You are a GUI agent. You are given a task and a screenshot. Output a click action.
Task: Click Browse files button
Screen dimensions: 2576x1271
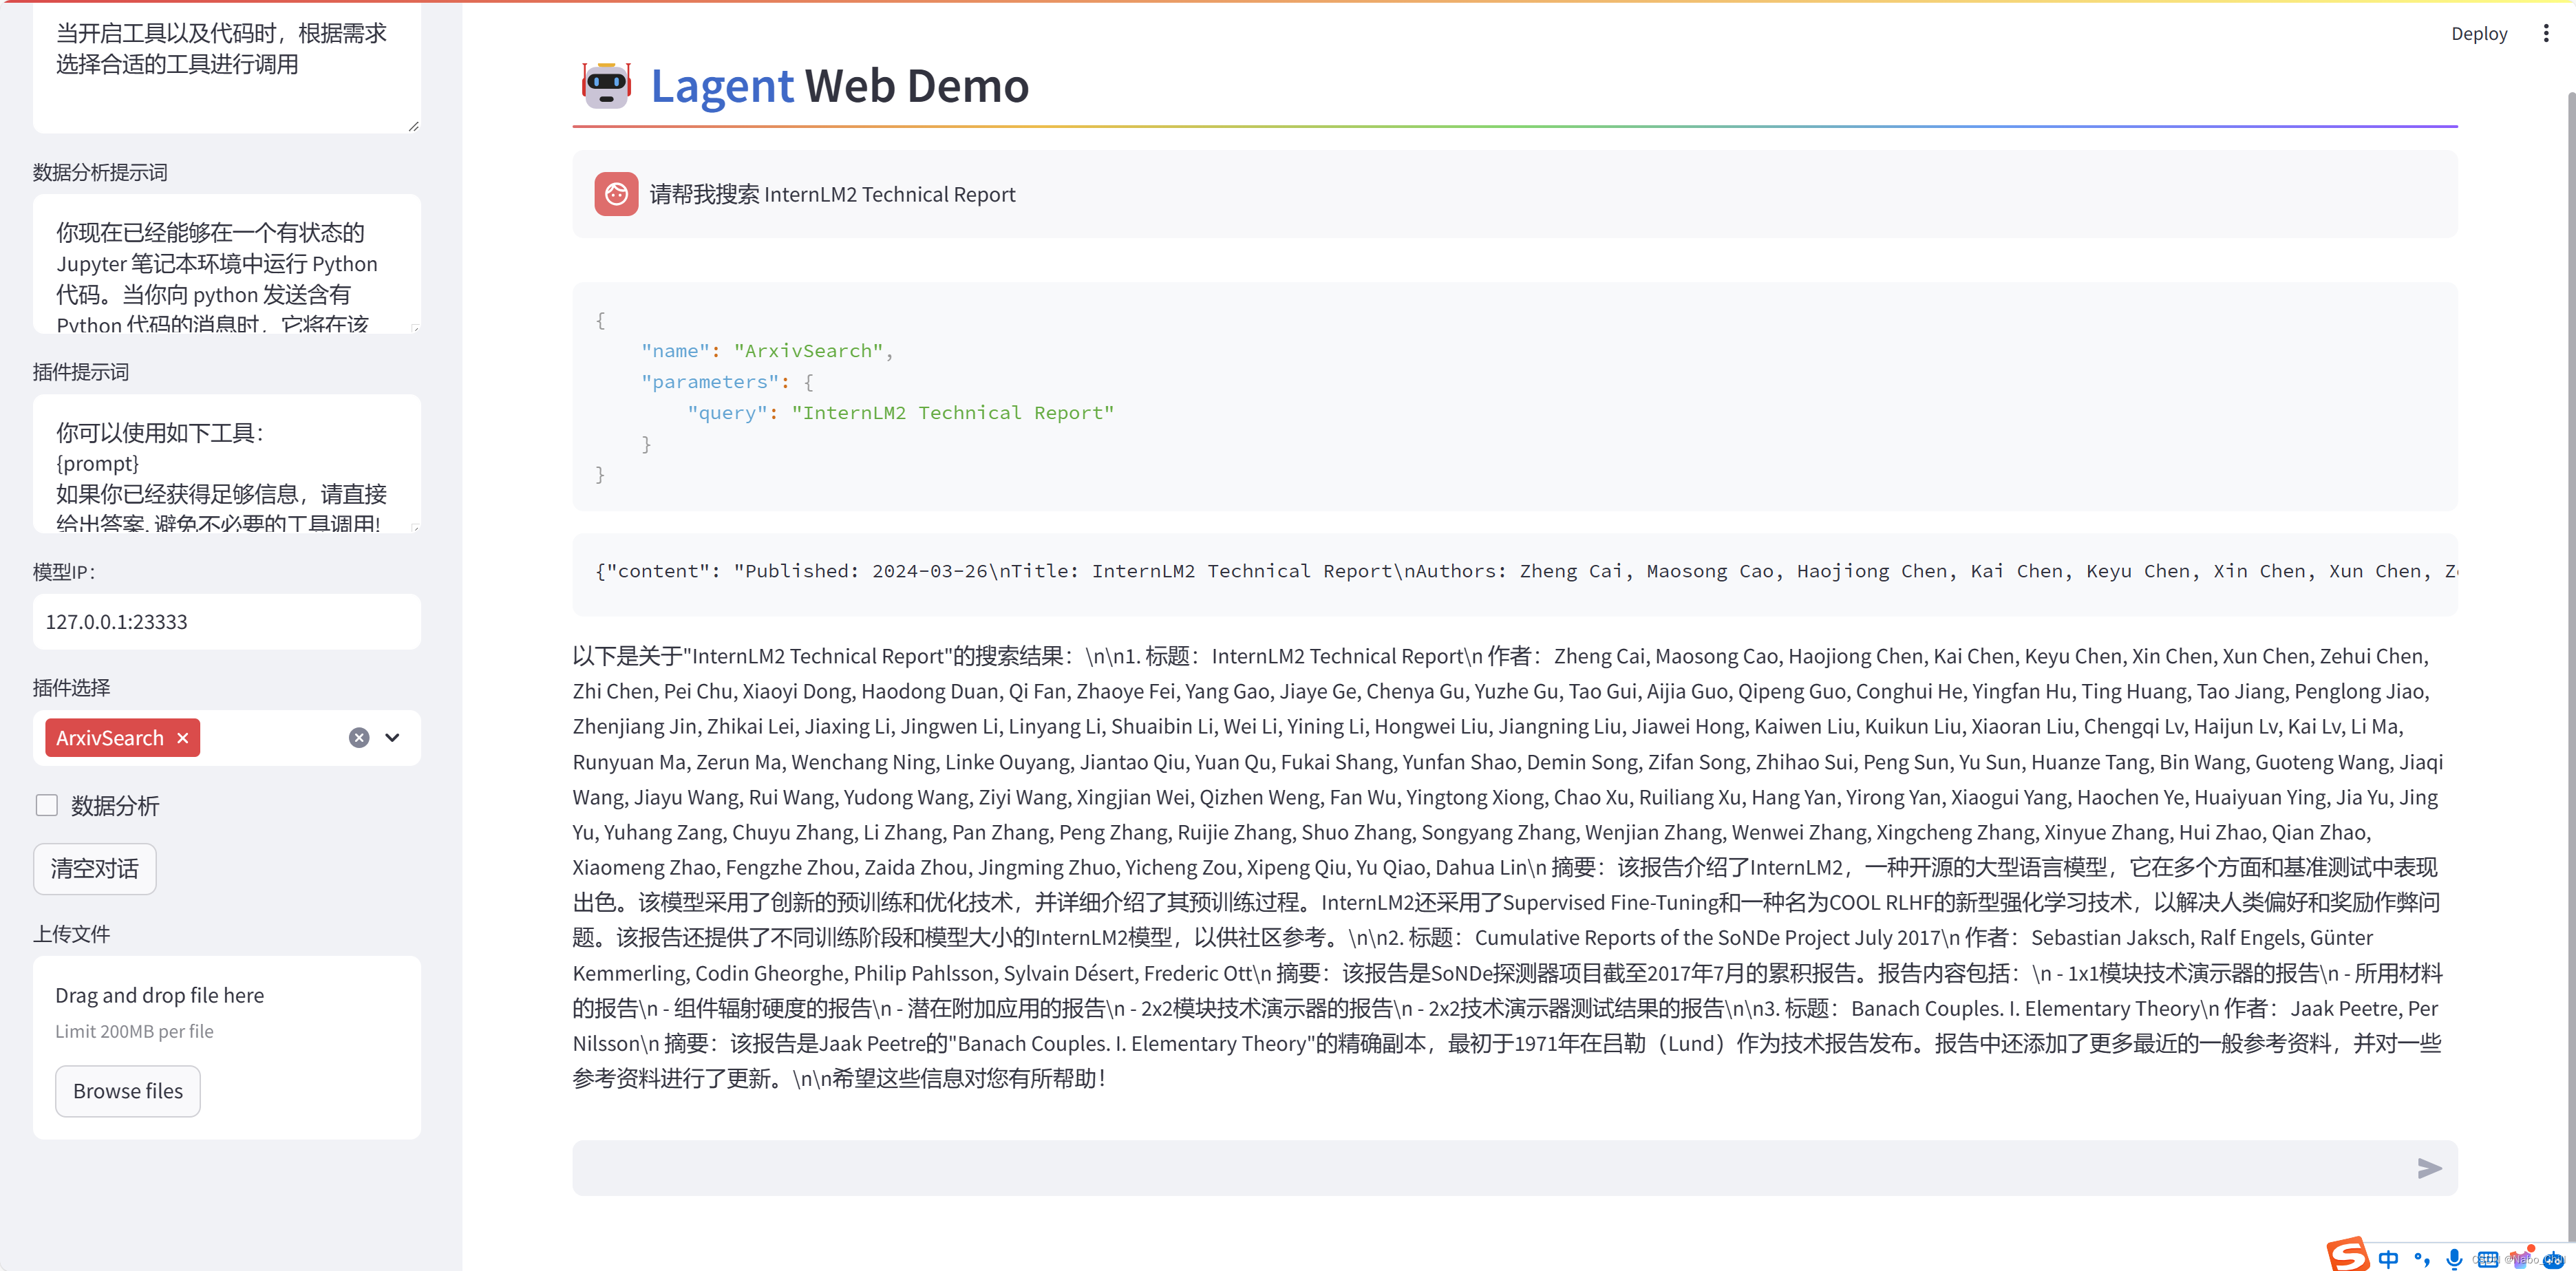[128, 1091]
